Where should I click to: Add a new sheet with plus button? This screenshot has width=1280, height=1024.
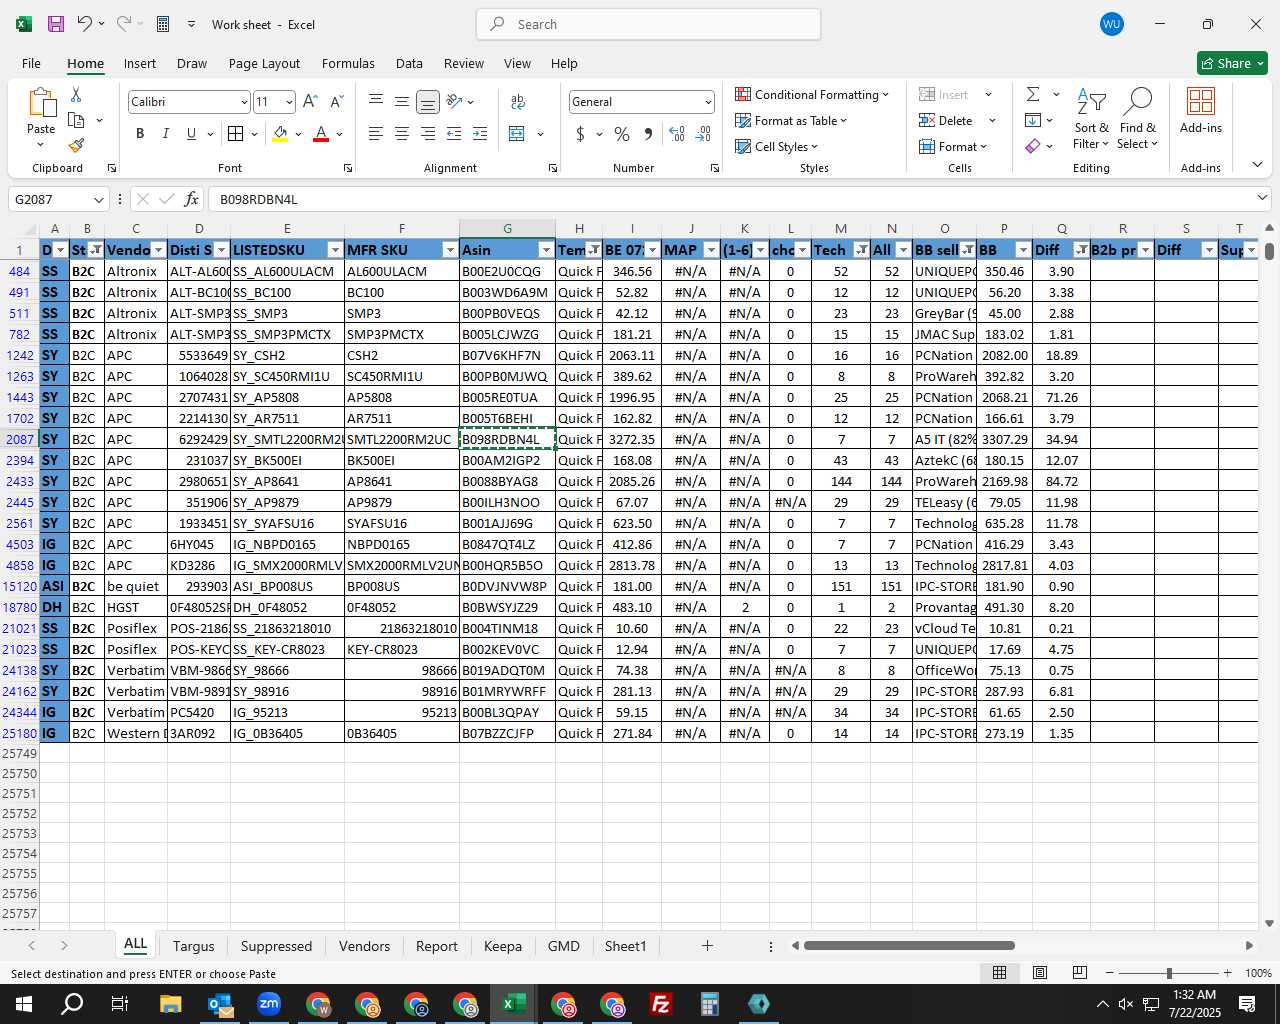coord(707,945)
